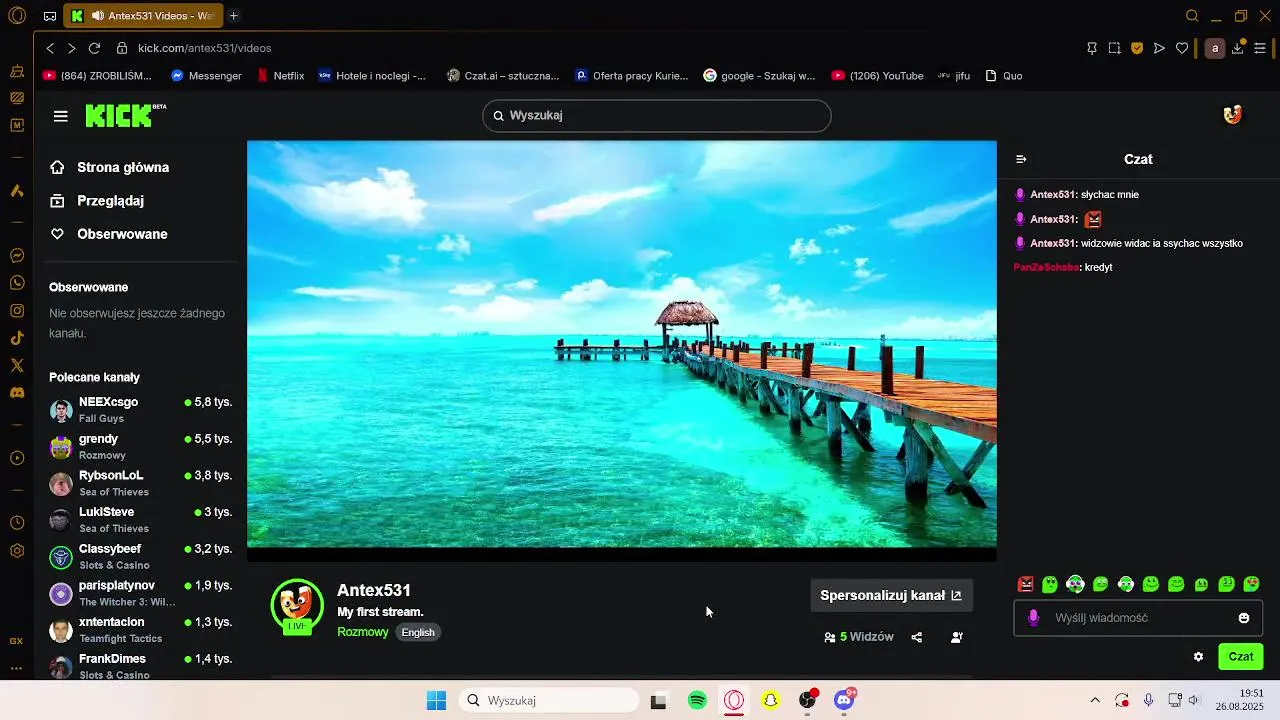Open Discord from taskbar
Image resolution: width=1280 pixels, height=720 pixels.
pyautogui.click(x=844, y=700)
